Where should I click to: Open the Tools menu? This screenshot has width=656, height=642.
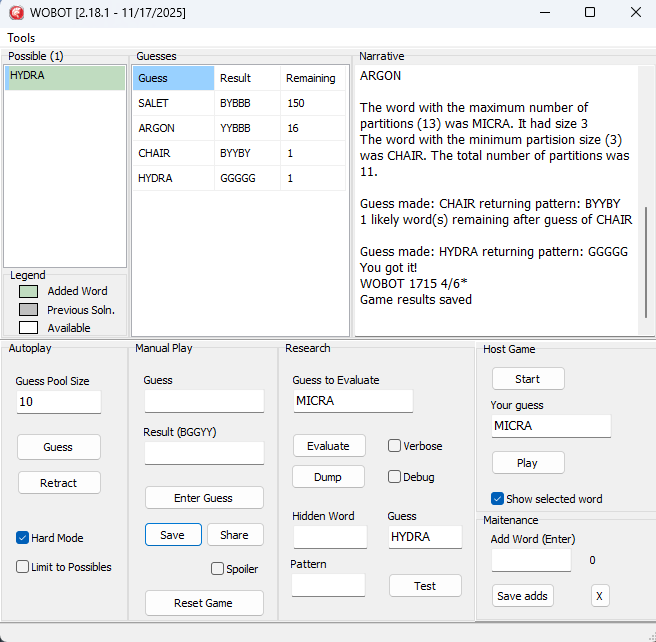click(x=21, y=38)
